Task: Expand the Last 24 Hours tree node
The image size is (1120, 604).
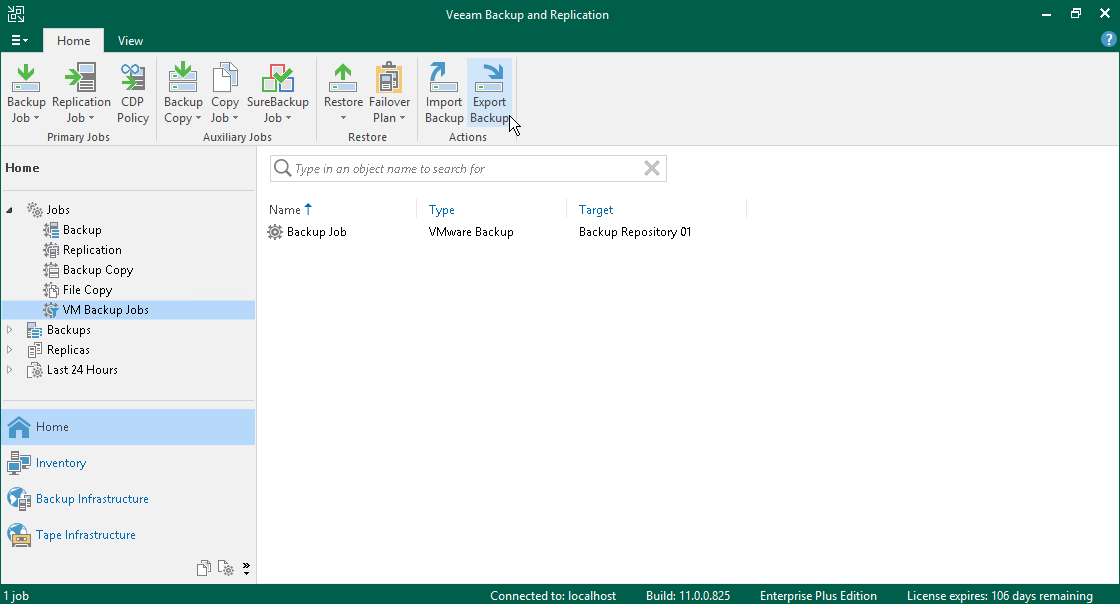Action: click(9, 370)
